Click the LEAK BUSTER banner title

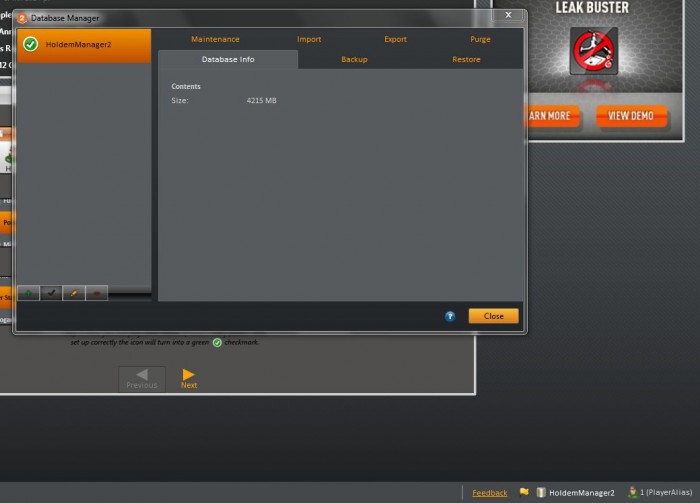click(592, 8)
